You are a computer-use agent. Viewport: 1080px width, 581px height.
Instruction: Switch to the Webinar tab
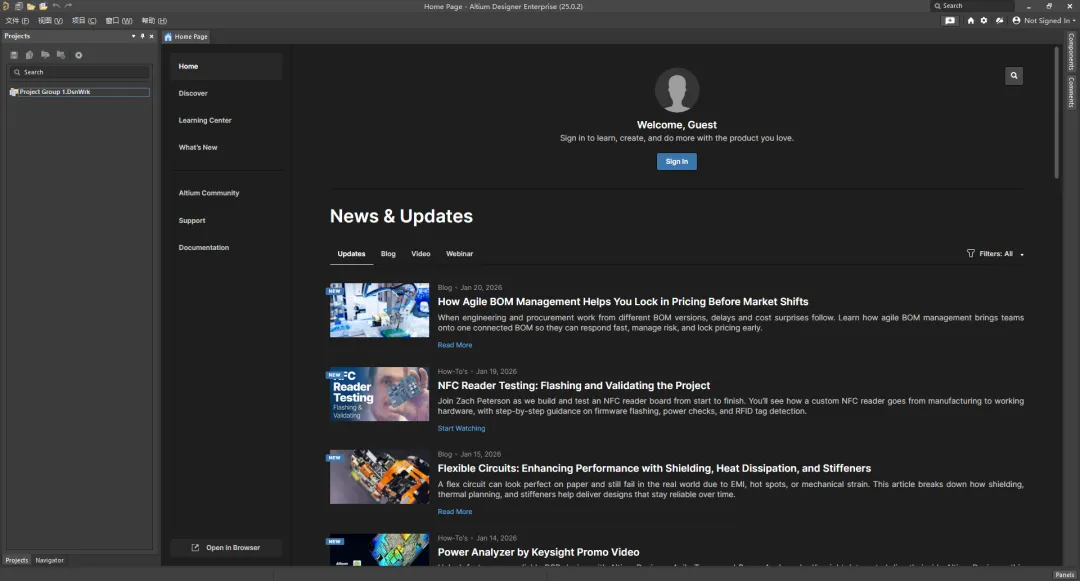click(x=459, y=254)
